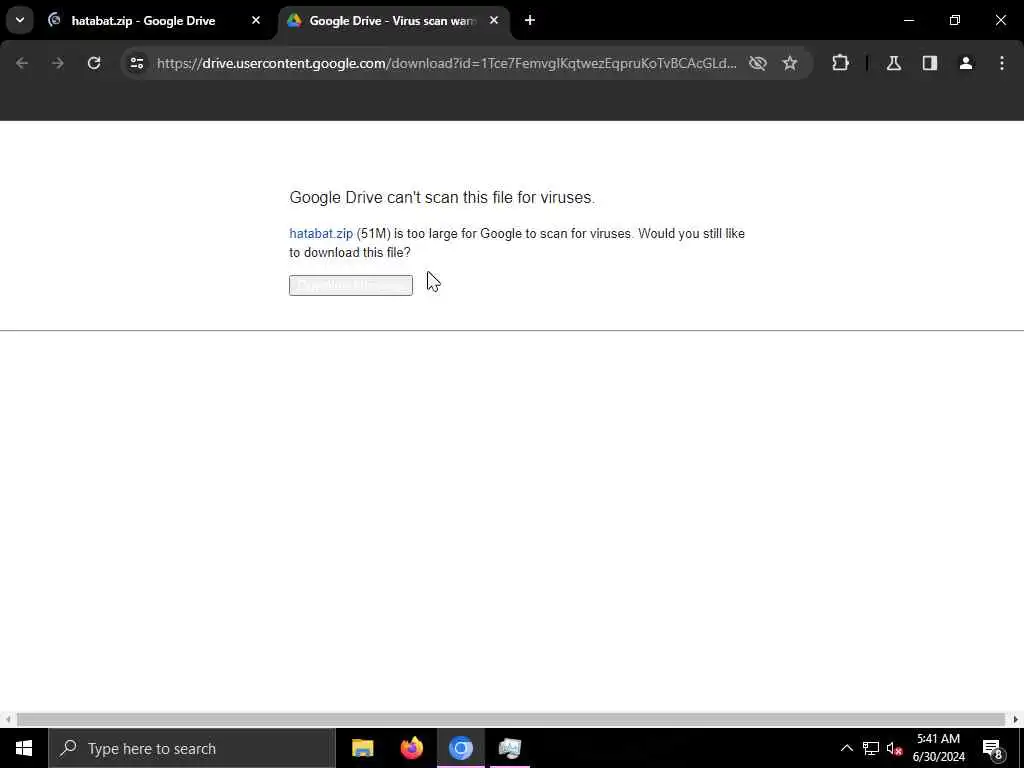This screenshot has height=768, width=1024.
Task: Open the clock showing 5:41 AM
Action: coord(938,748)
